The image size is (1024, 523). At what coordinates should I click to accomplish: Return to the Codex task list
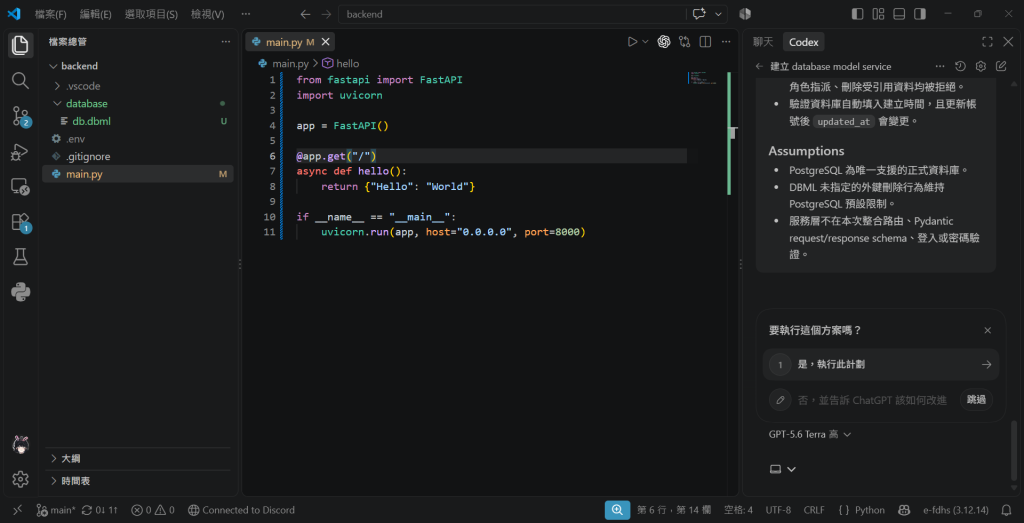759,67
